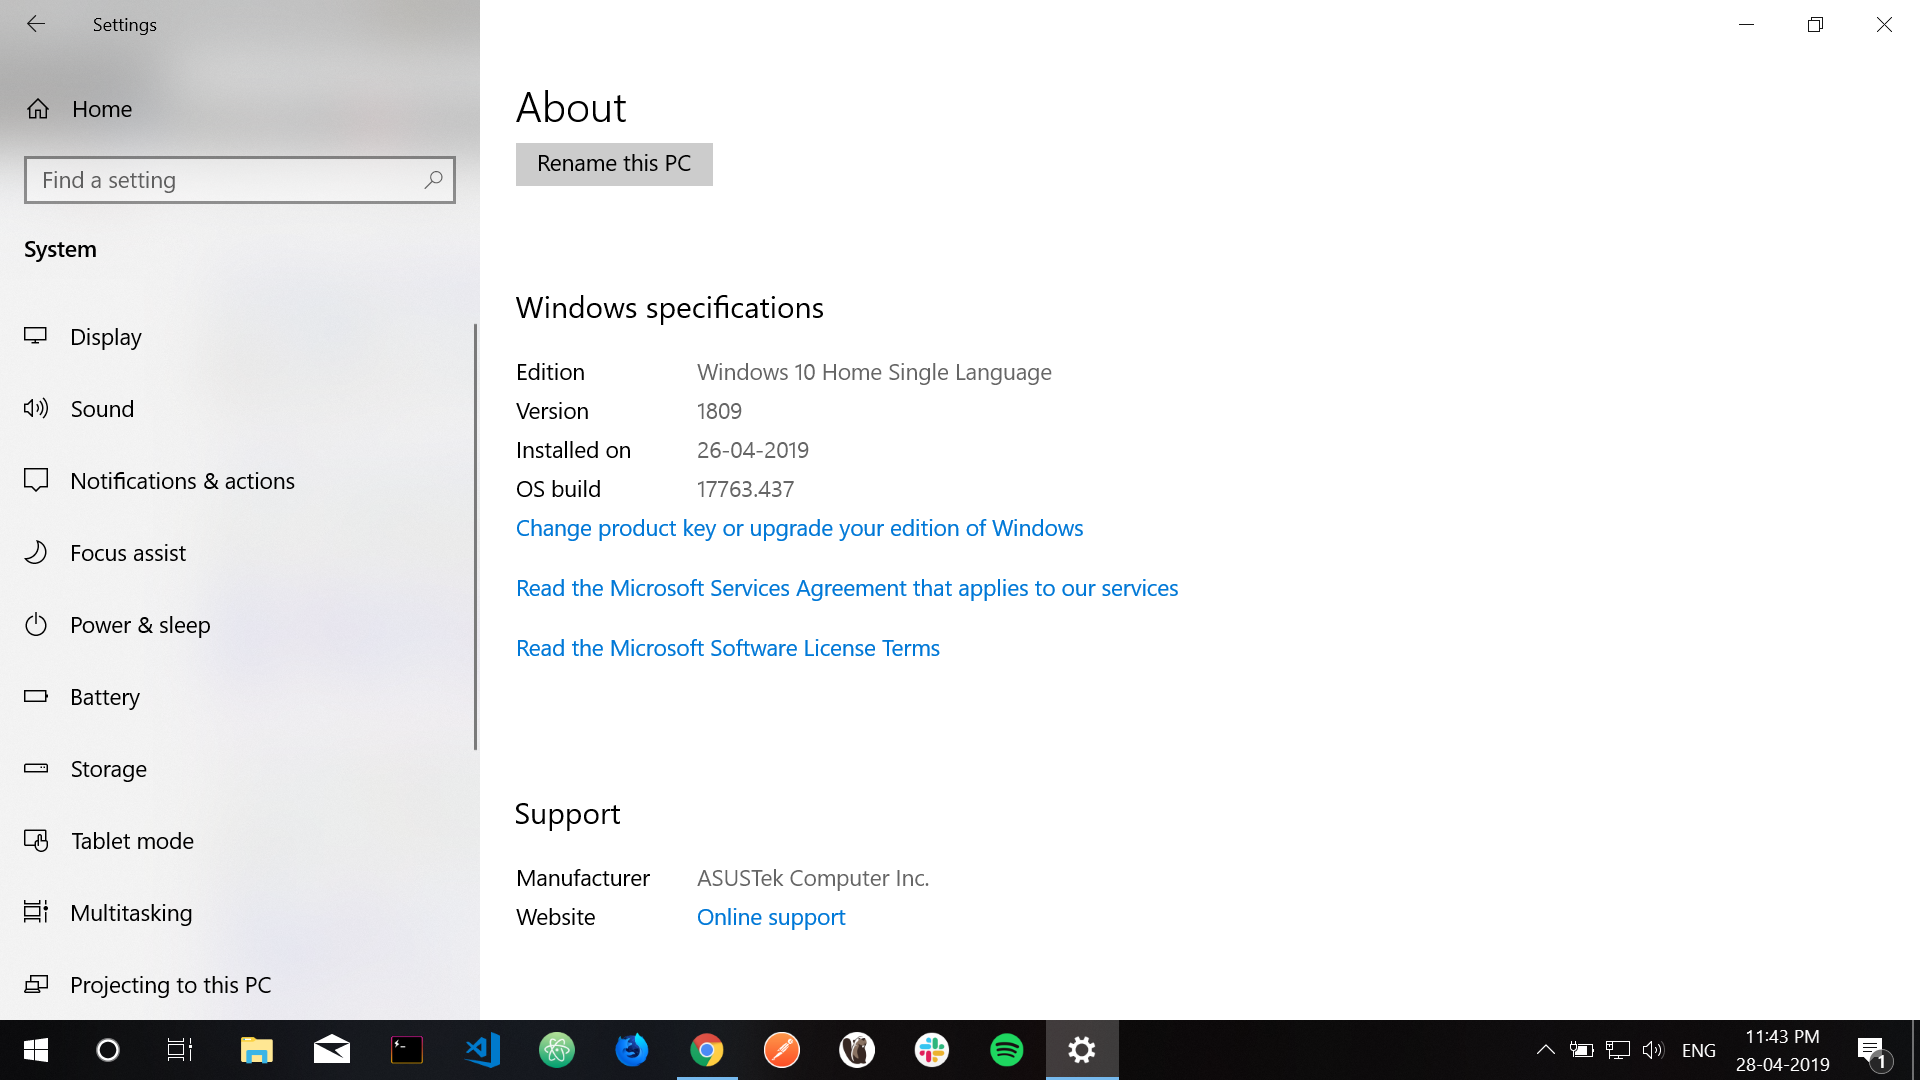Read the Microsoft Services Agreement link
1920x1080 pixels.
(847, 588)
